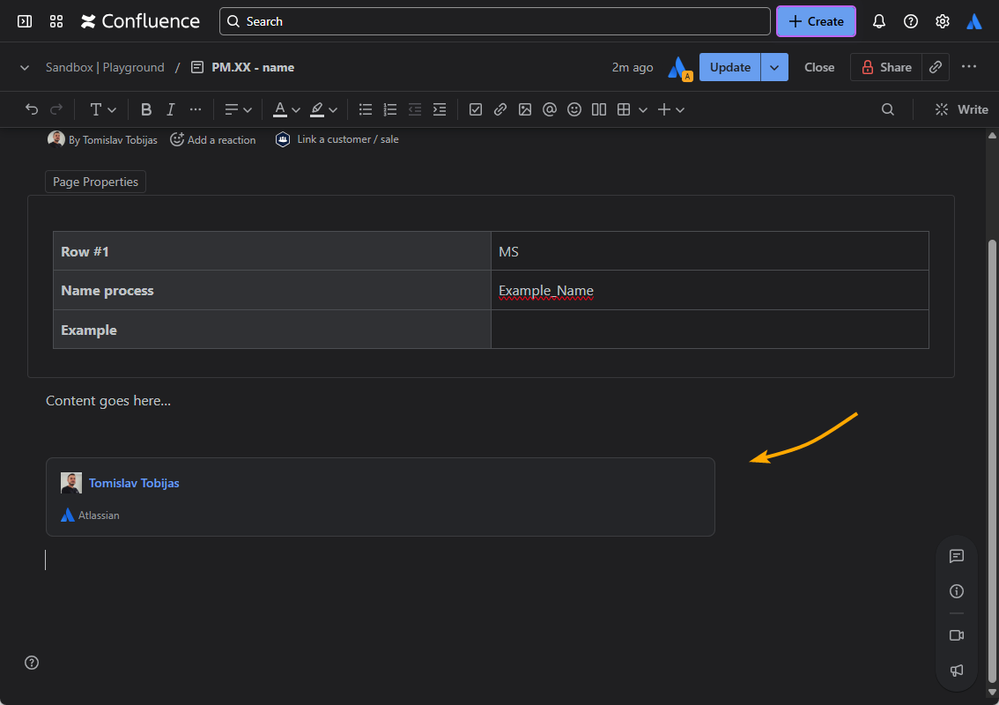Open the text color picker

pyautogui.click(x=287, y=110)
